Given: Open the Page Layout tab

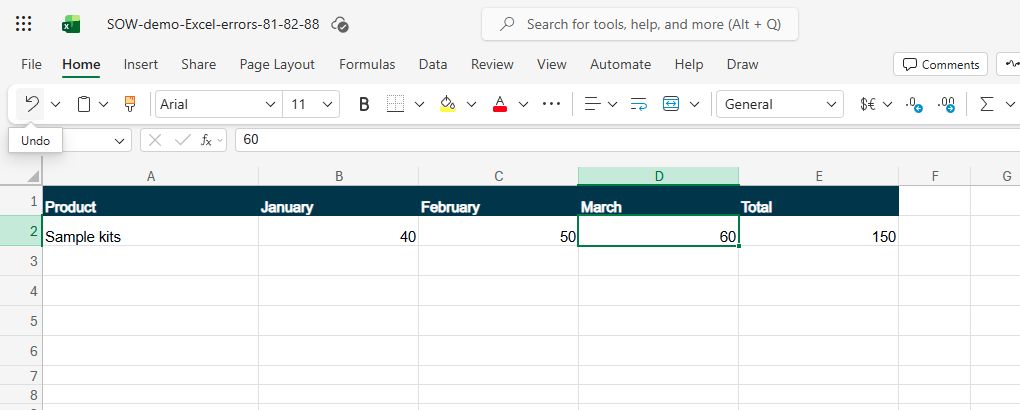Looking at the screenshot, I should tap(277, 64).
